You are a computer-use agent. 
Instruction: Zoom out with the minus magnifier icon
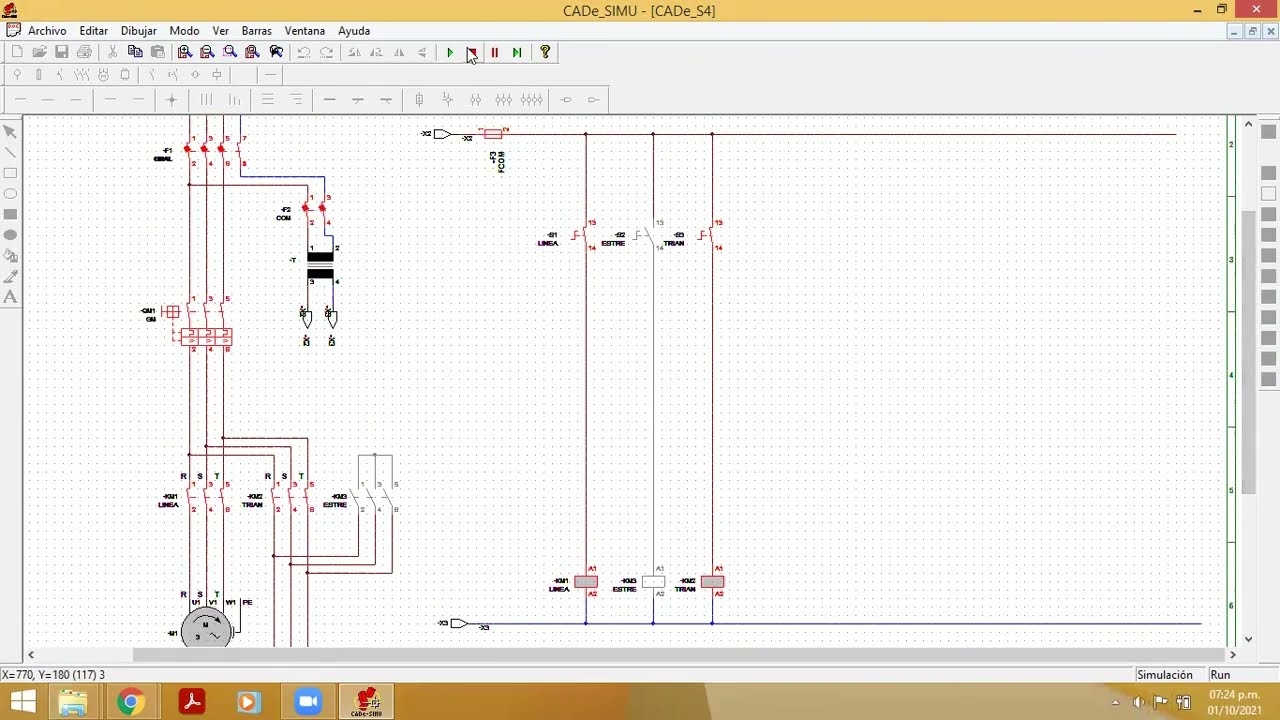(207, 52)
